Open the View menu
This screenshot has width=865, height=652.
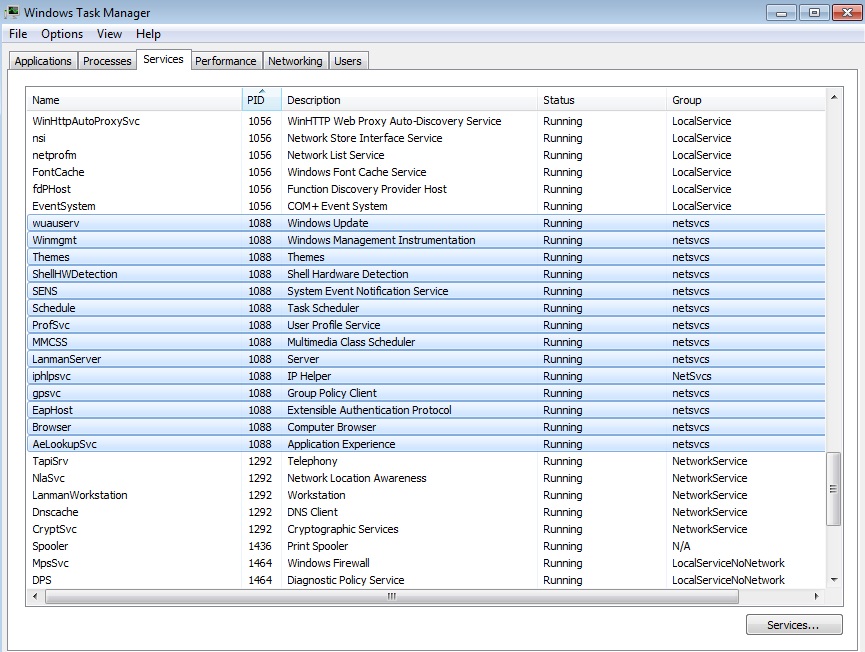click(109, 34)
